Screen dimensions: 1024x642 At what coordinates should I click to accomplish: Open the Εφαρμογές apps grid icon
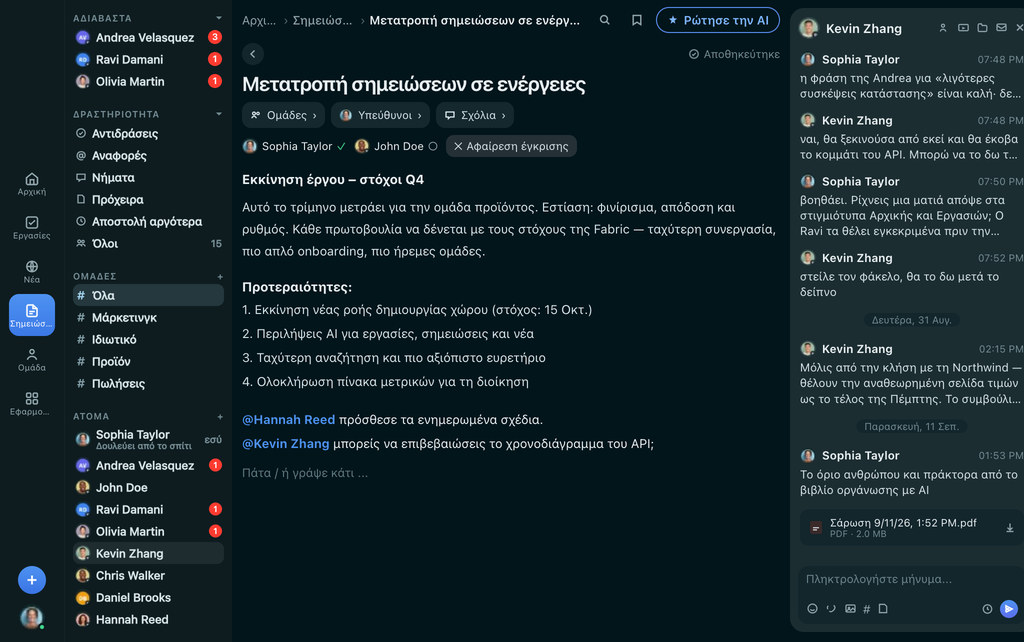coord(31,403)
